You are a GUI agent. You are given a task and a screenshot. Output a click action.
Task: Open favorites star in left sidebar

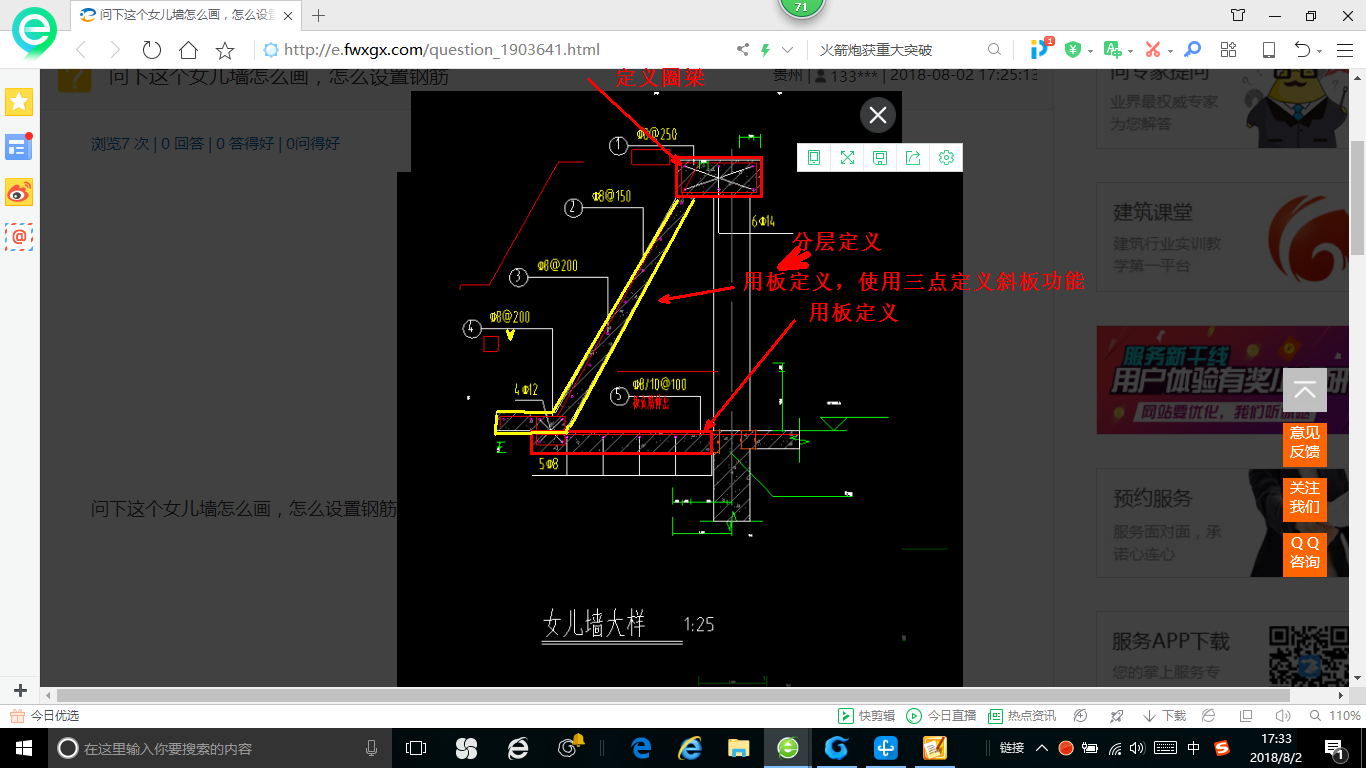coord(19,101)
